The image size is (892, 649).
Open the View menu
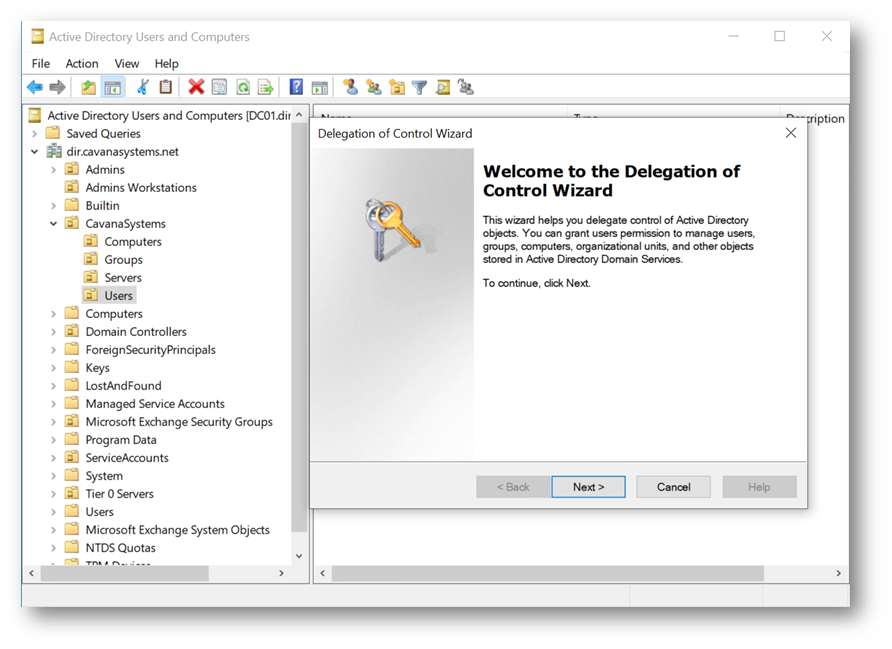(127, 63)
